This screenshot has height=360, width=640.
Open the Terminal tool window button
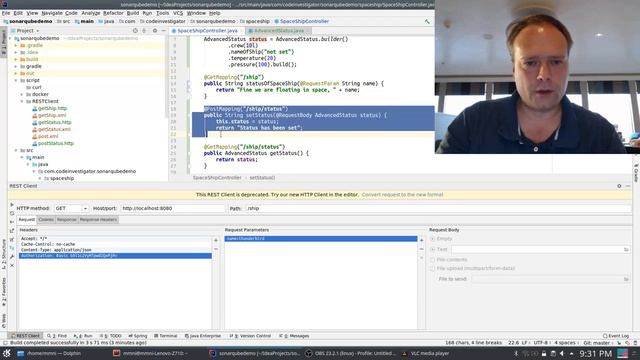coord(166,336)
